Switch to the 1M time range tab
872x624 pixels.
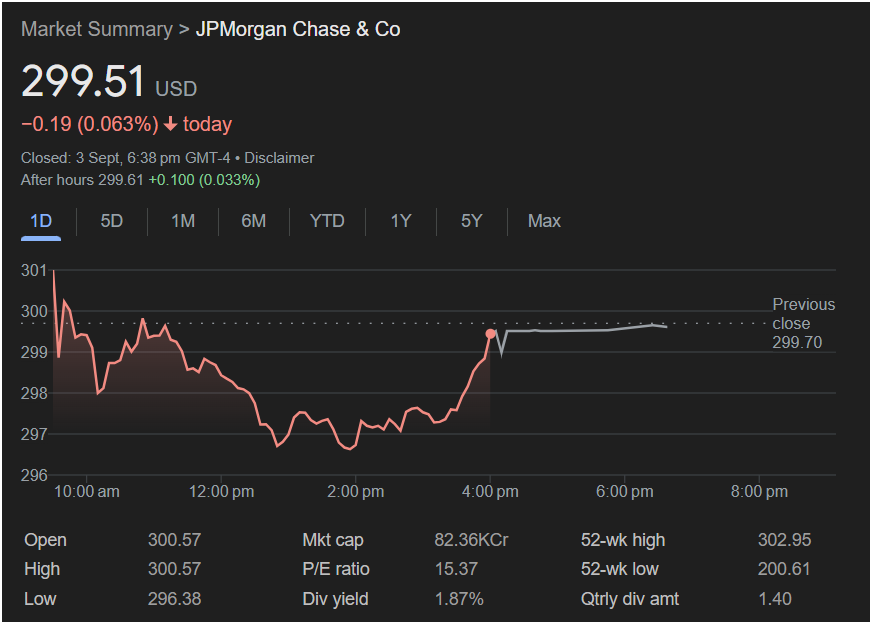click(x=183, y=221)
